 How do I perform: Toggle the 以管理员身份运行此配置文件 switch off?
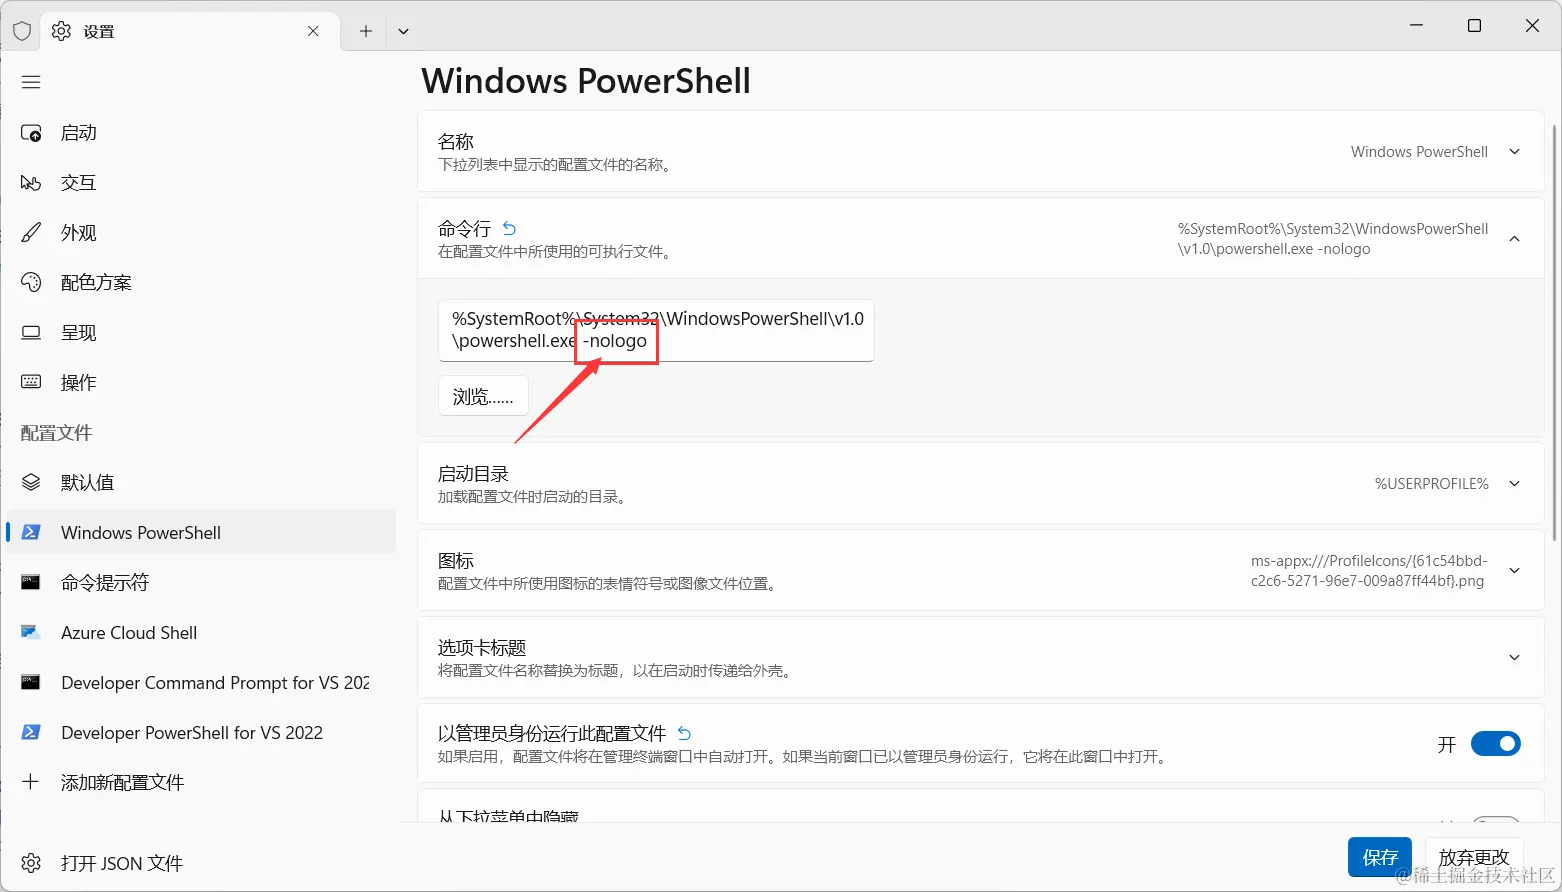pyautogui.click(x=1495, y=744)
